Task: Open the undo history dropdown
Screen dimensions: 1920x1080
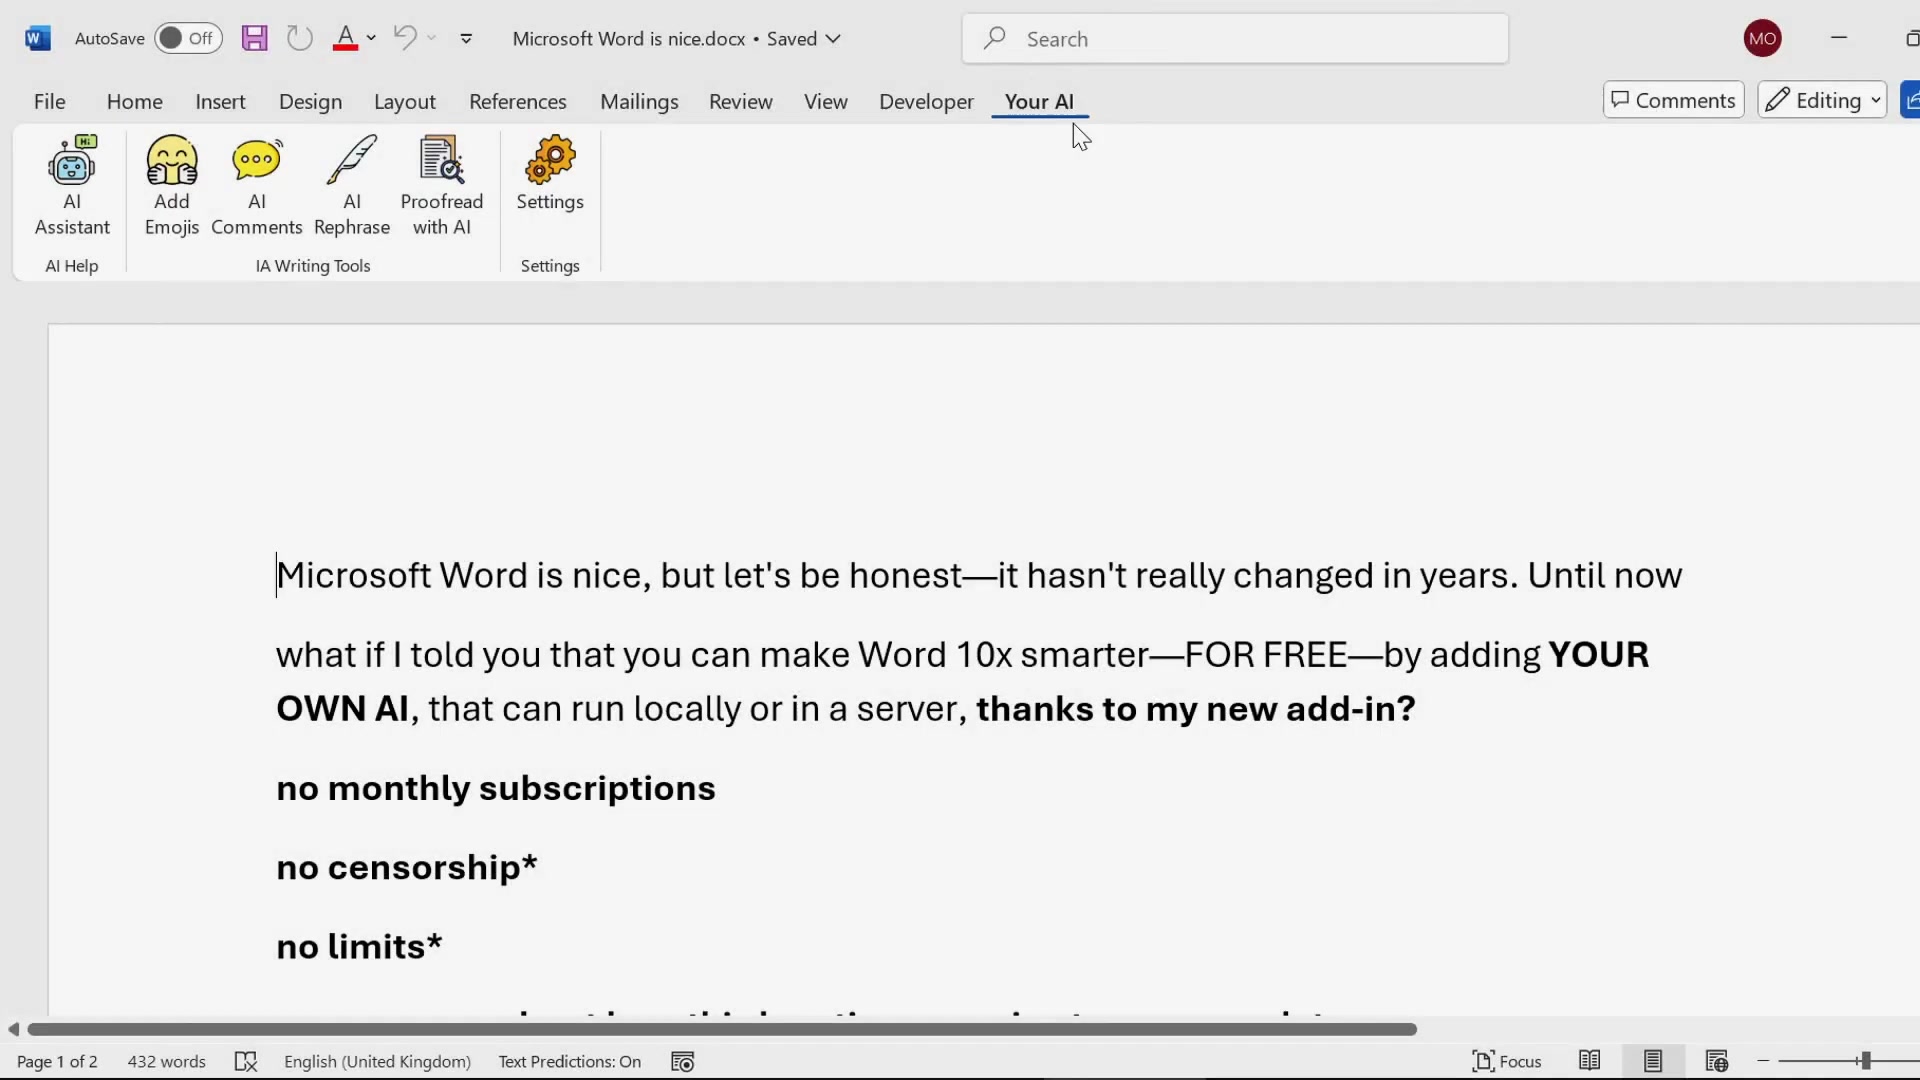Action: tap(431, 38)
